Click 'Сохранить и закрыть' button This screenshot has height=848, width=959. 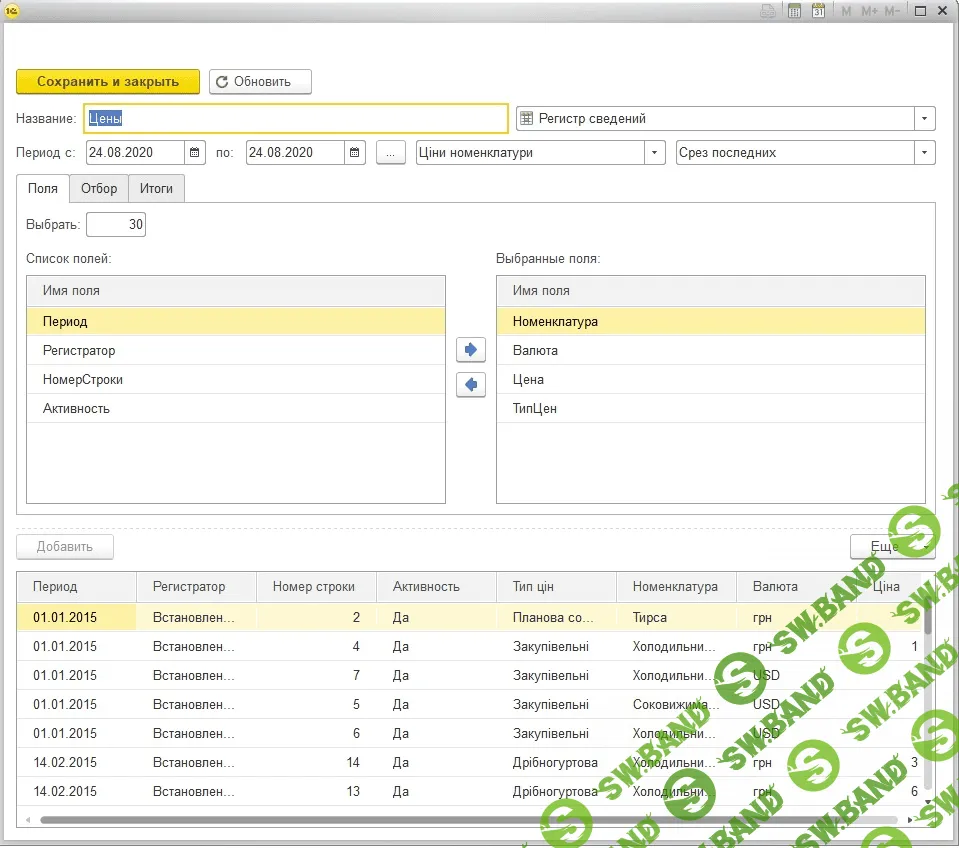pyautogui.click(x=108, y=82)
